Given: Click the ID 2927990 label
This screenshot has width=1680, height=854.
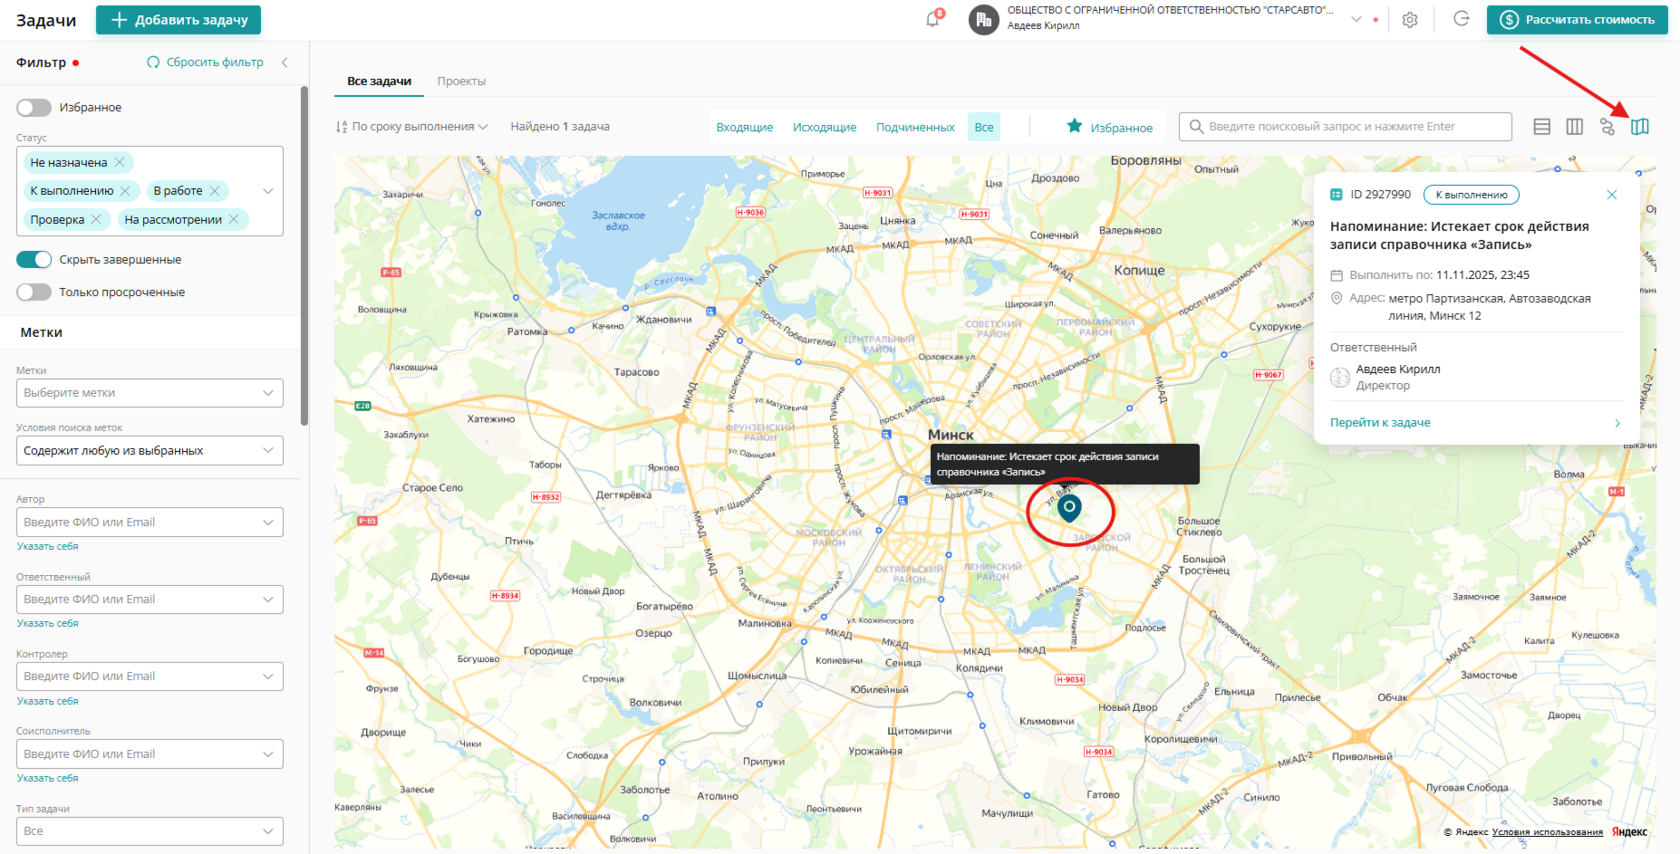Looking at the screenshot, I should point(1380,195).
